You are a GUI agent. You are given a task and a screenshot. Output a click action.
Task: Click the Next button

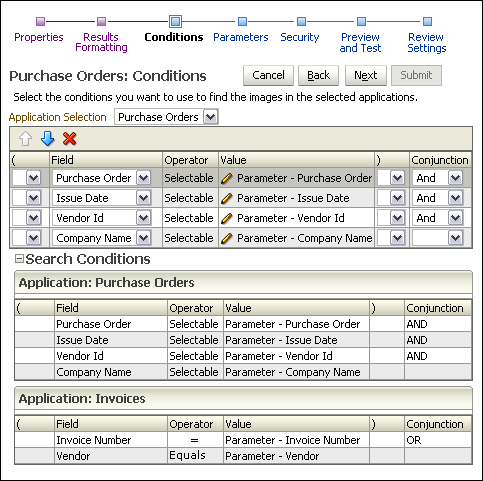[366, 75]
